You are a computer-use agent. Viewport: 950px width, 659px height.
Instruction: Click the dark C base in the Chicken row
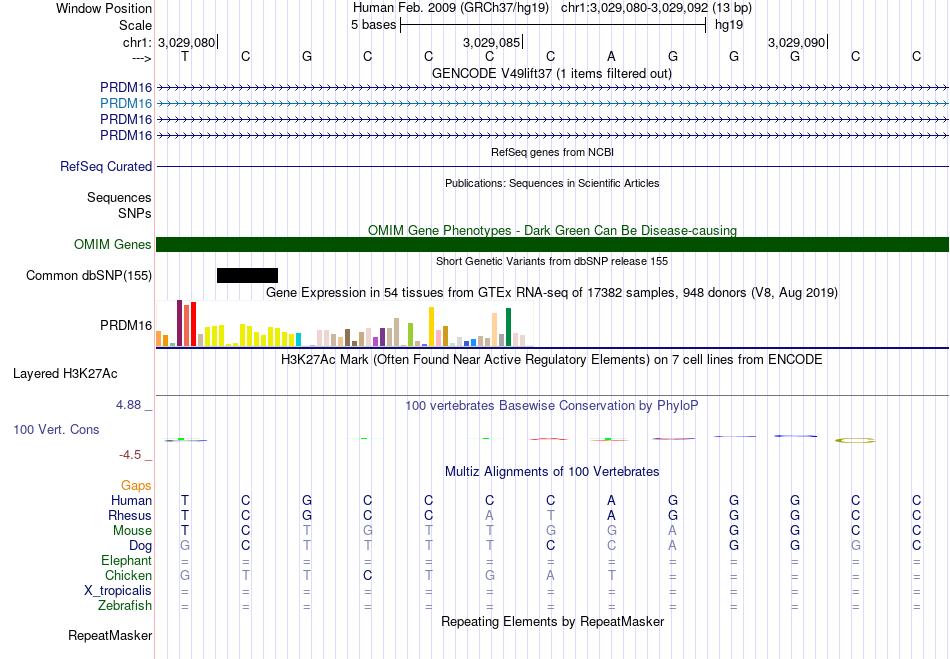click(x=367, y=575)
